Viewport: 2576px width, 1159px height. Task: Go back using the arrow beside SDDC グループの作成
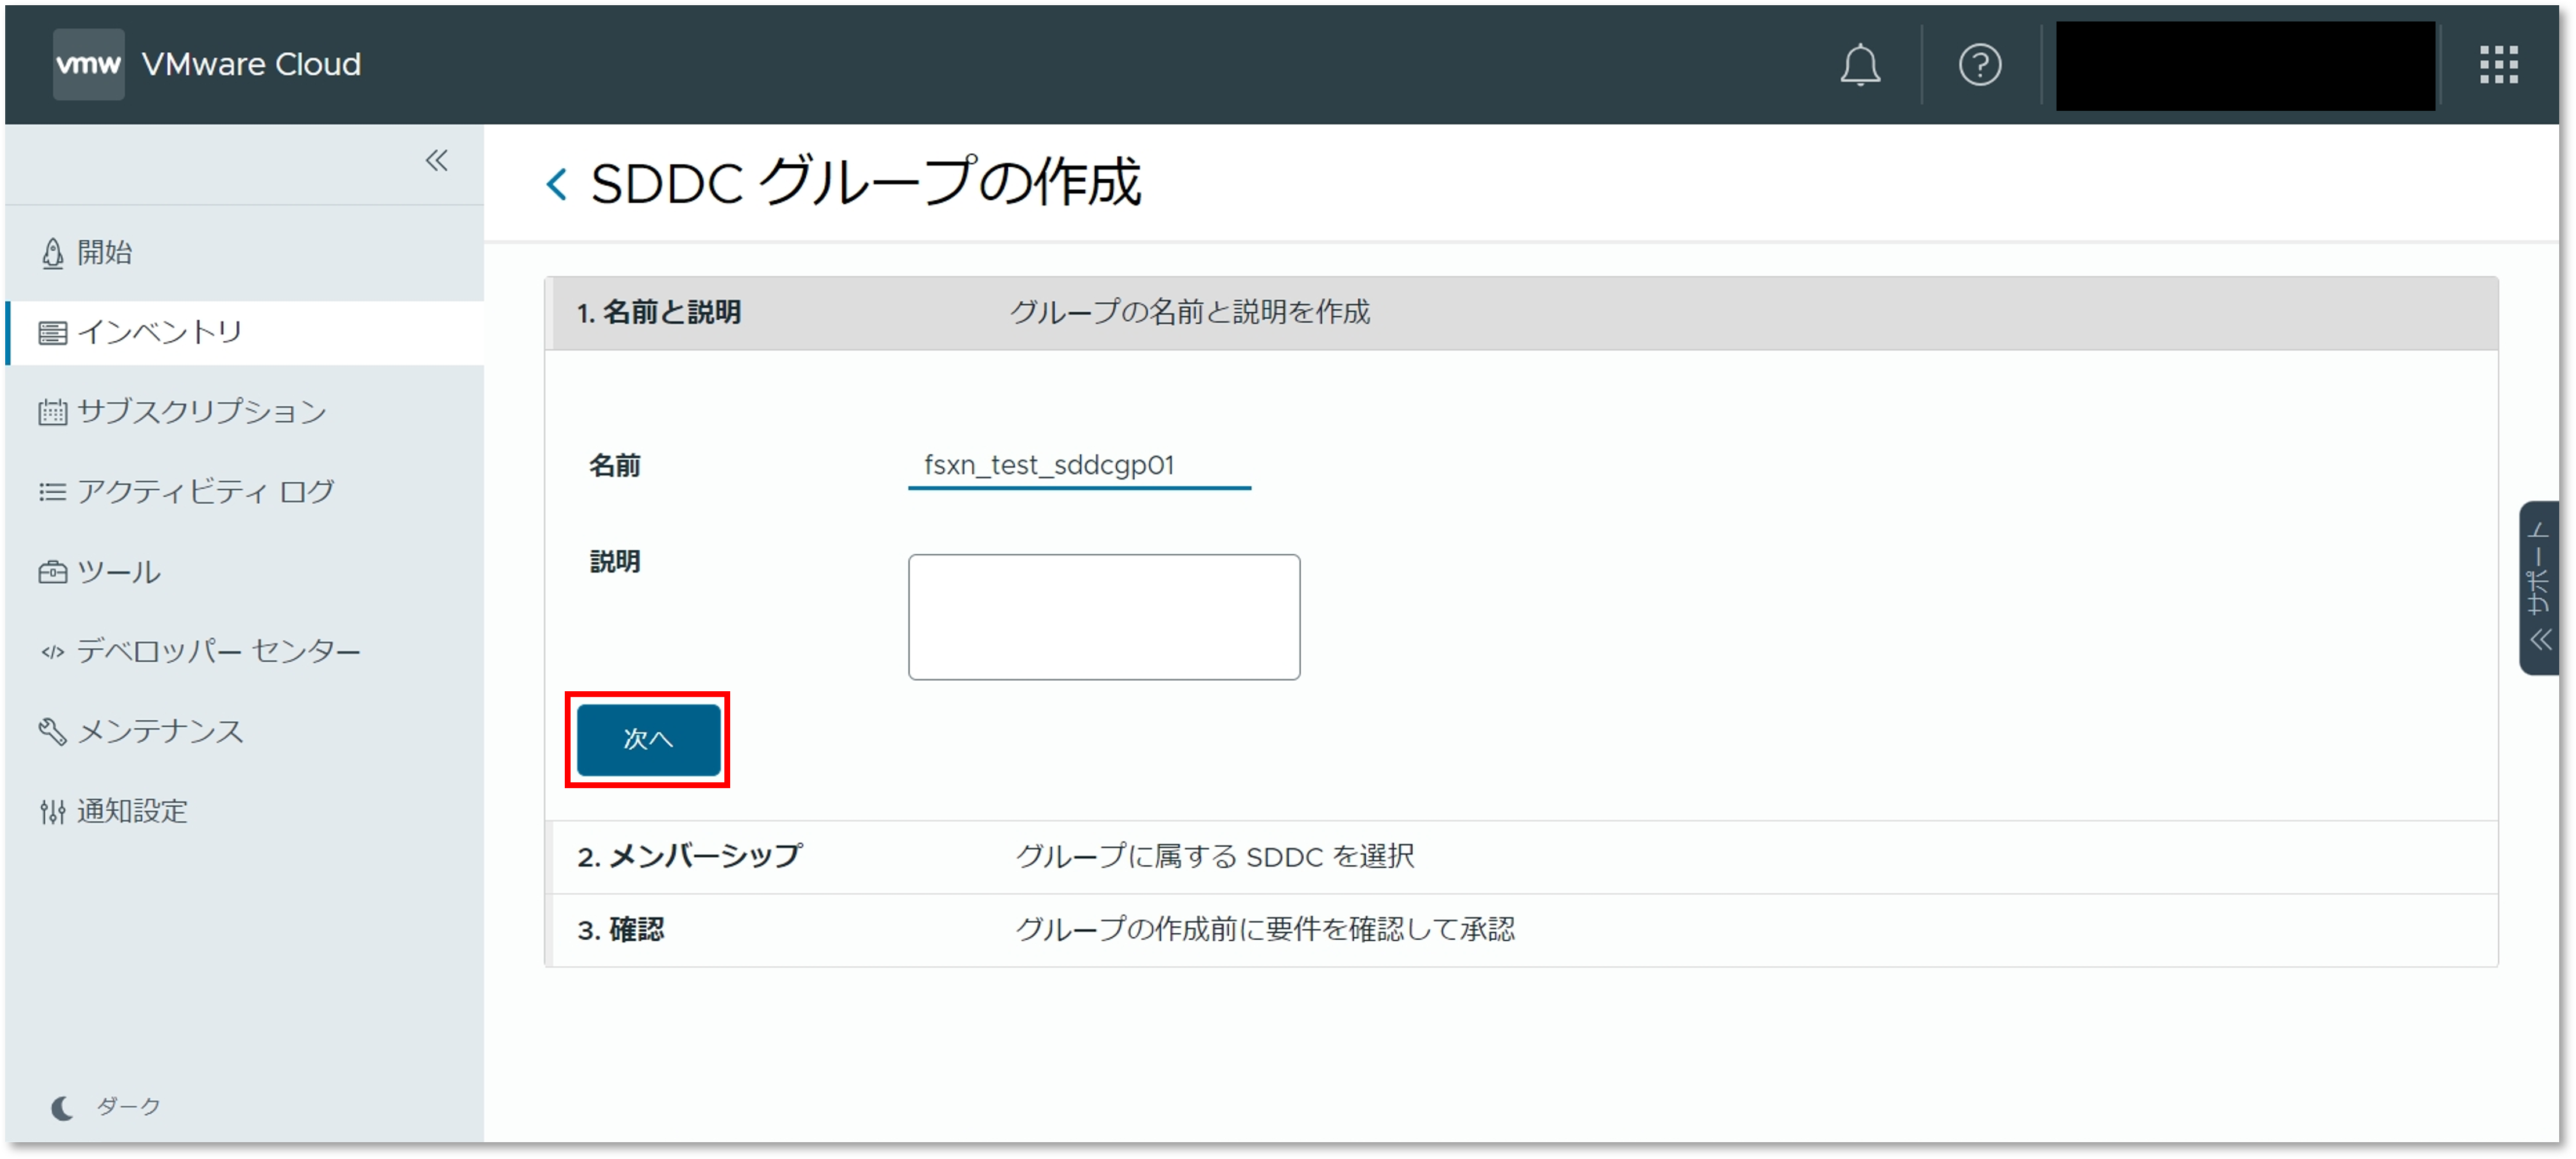click(x=557, y=184)
